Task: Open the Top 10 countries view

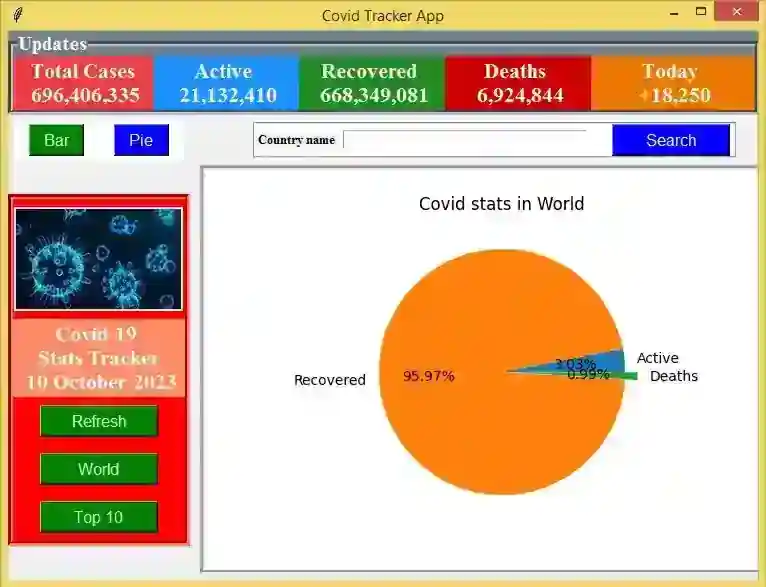Action: [99, 517]
